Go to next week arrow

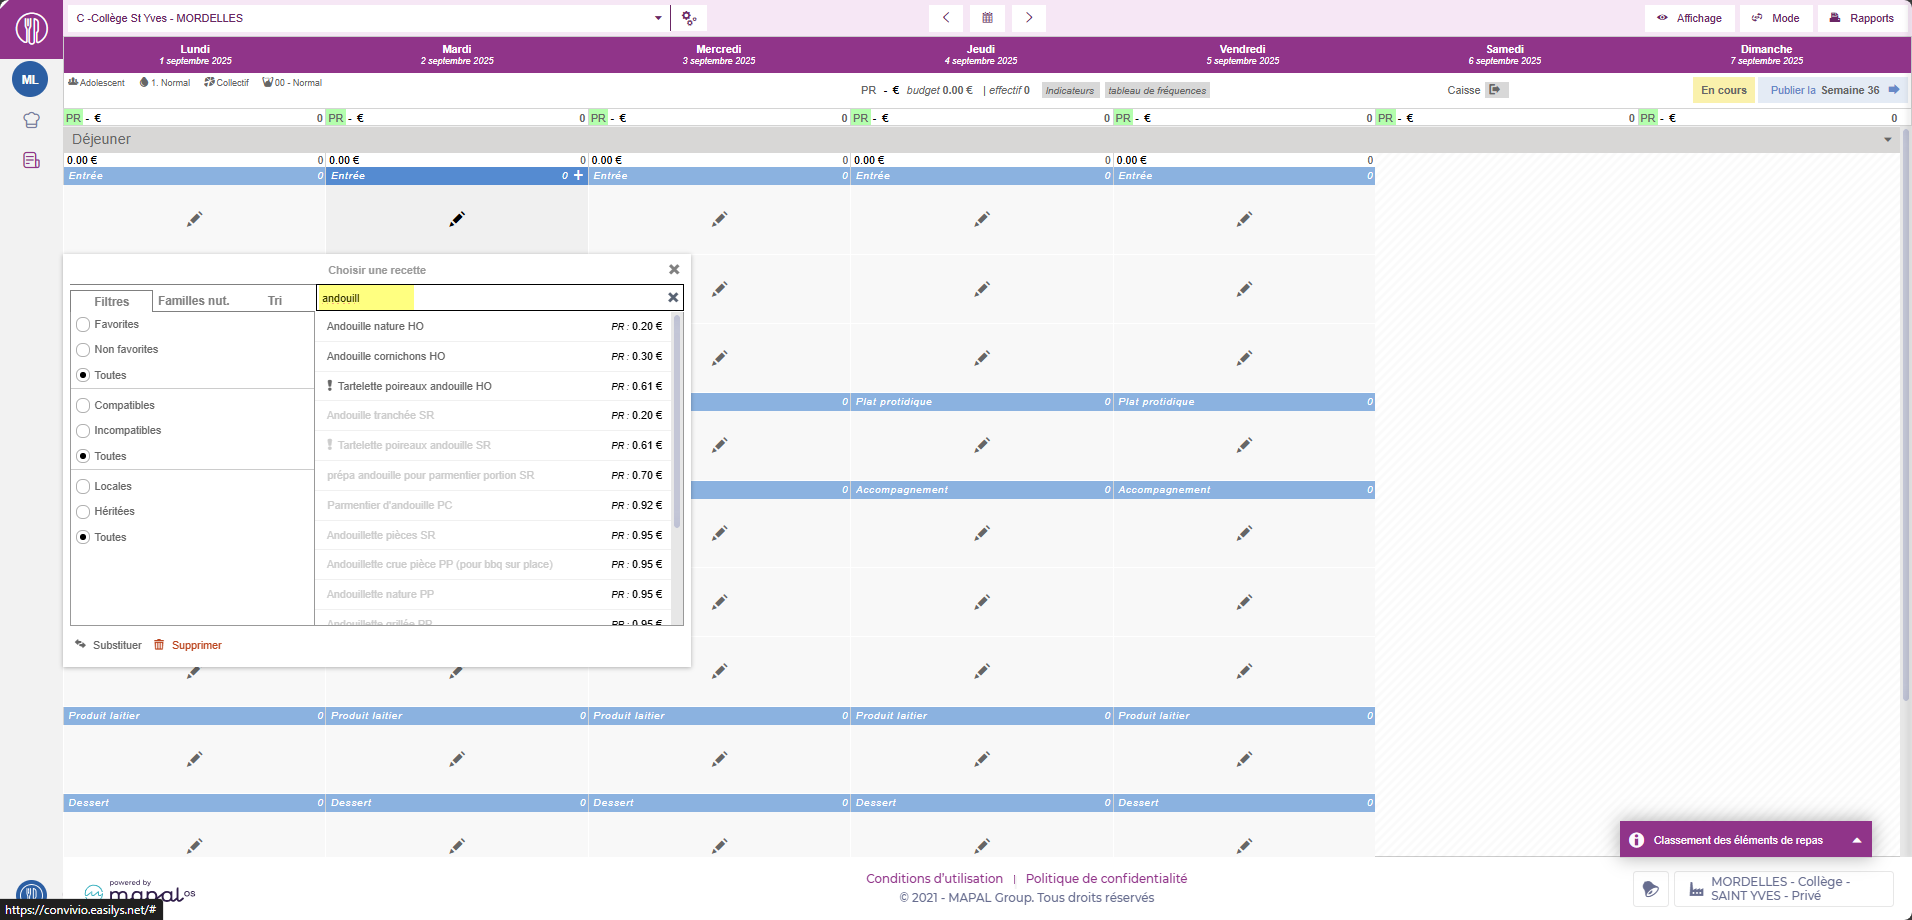tap(1028, 18)
